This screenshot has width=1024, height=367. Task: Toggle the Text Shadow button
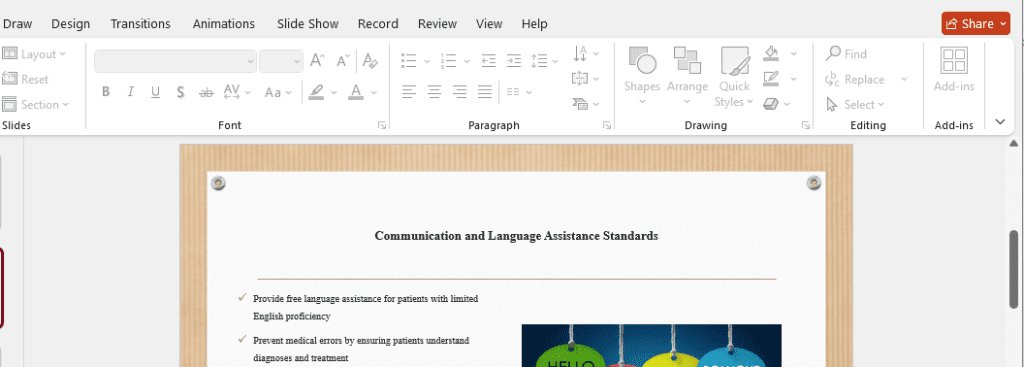(x=180, y=92)
